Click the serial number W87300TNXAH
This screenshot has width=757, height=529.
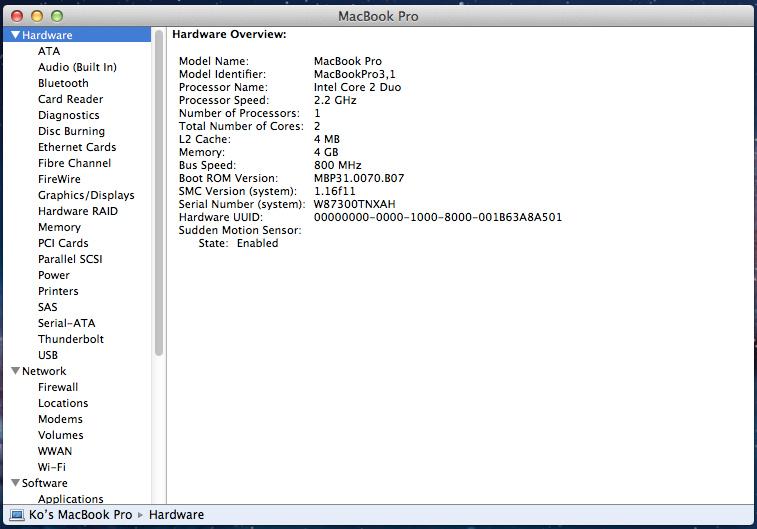(354, 204)
